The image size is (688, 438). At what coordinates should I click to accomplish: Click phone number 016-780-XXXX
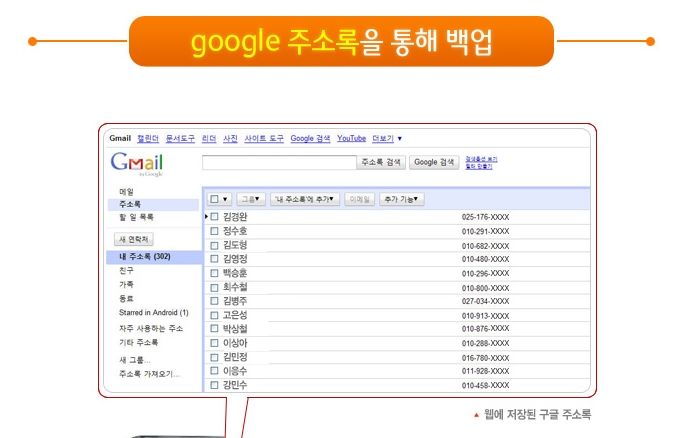485,358
